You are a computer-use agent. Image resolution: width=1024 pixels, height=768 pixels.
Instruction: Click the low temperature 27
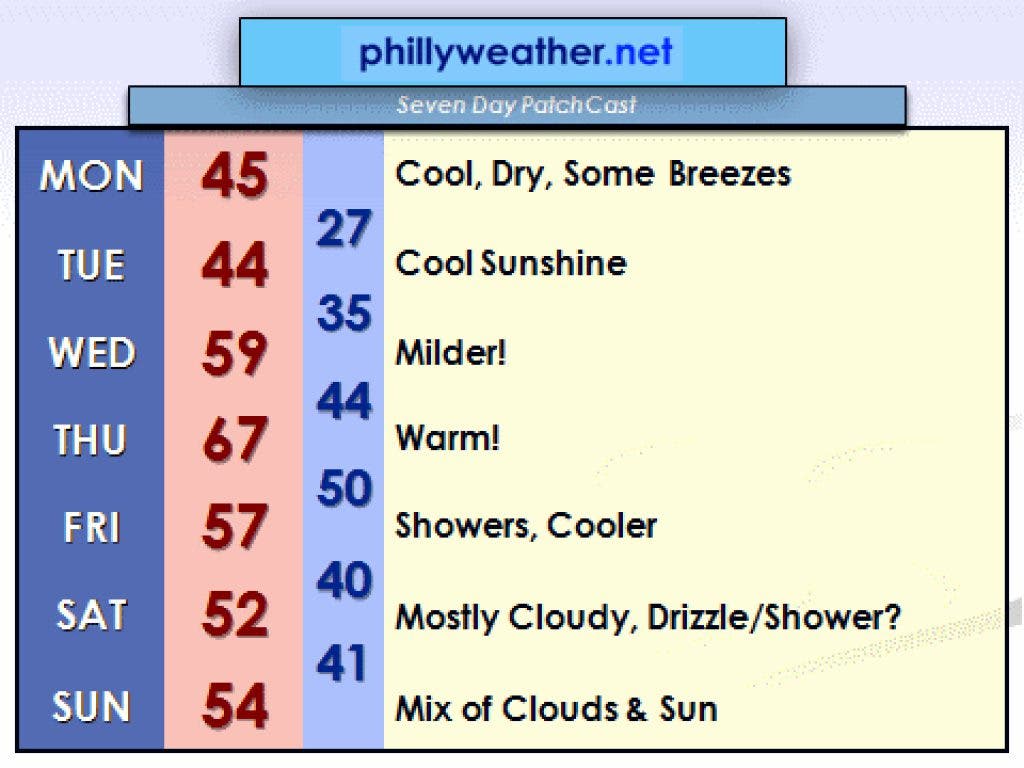coord(344,230)
